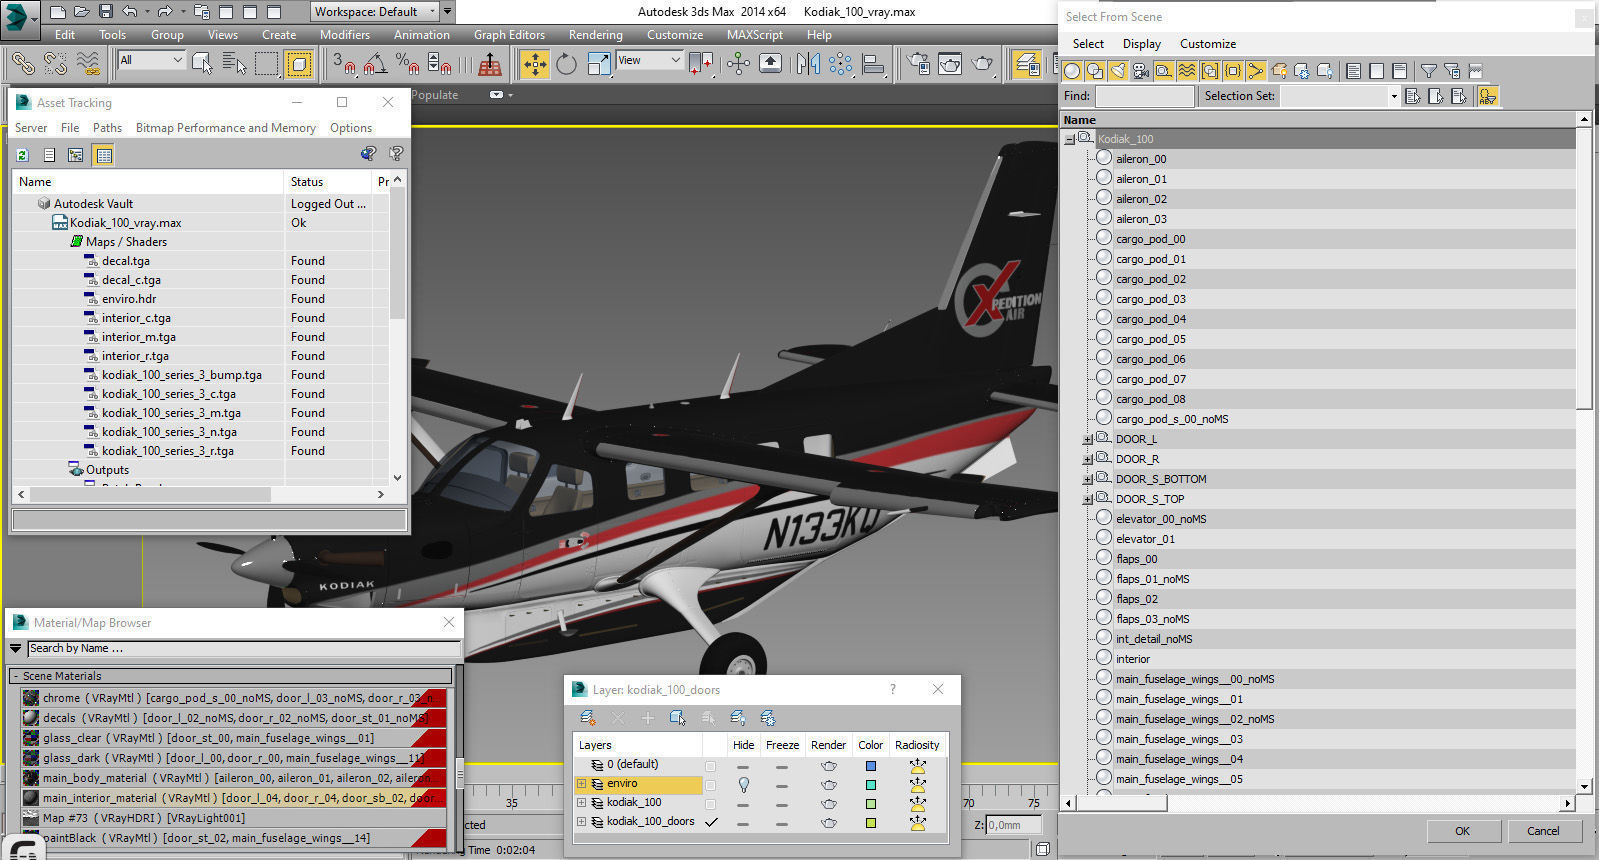Open the Rendering menu

(595, 34)
